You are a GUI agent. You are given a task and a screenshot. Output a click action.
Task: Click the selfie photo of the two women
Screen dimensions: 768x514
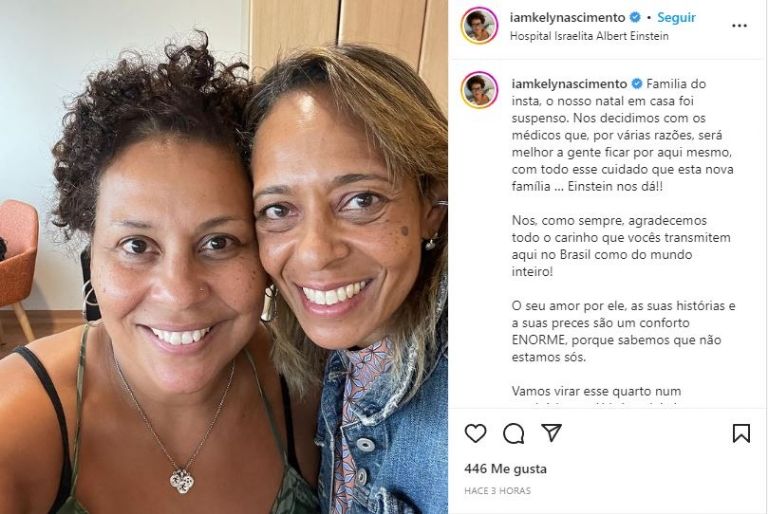[x=224, y=257]
